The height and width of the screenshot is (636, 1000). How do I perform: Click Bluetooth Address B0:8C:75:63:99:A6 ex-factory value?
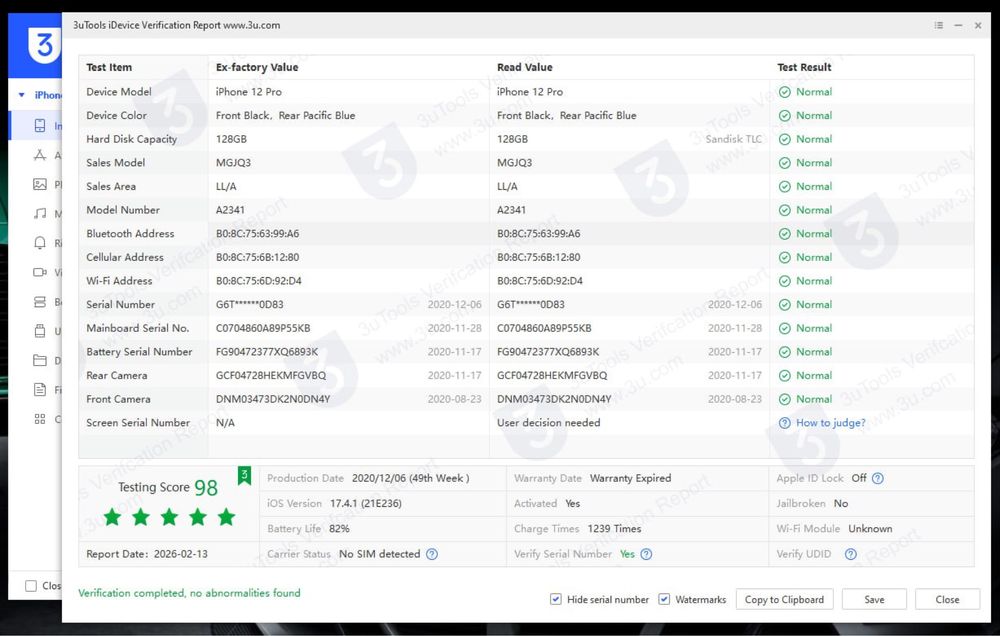258,234
